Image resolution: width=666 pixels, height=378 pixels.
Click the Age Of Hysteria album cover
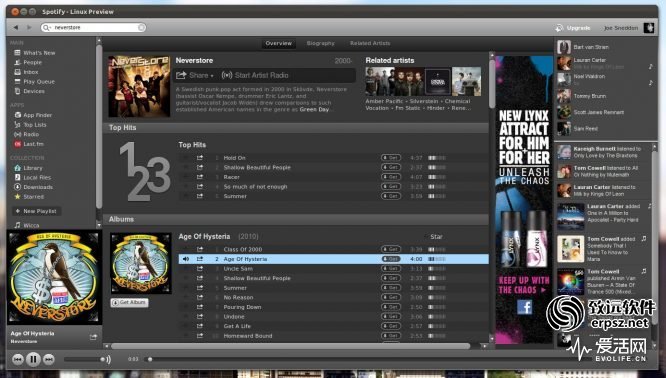[141, 263]
